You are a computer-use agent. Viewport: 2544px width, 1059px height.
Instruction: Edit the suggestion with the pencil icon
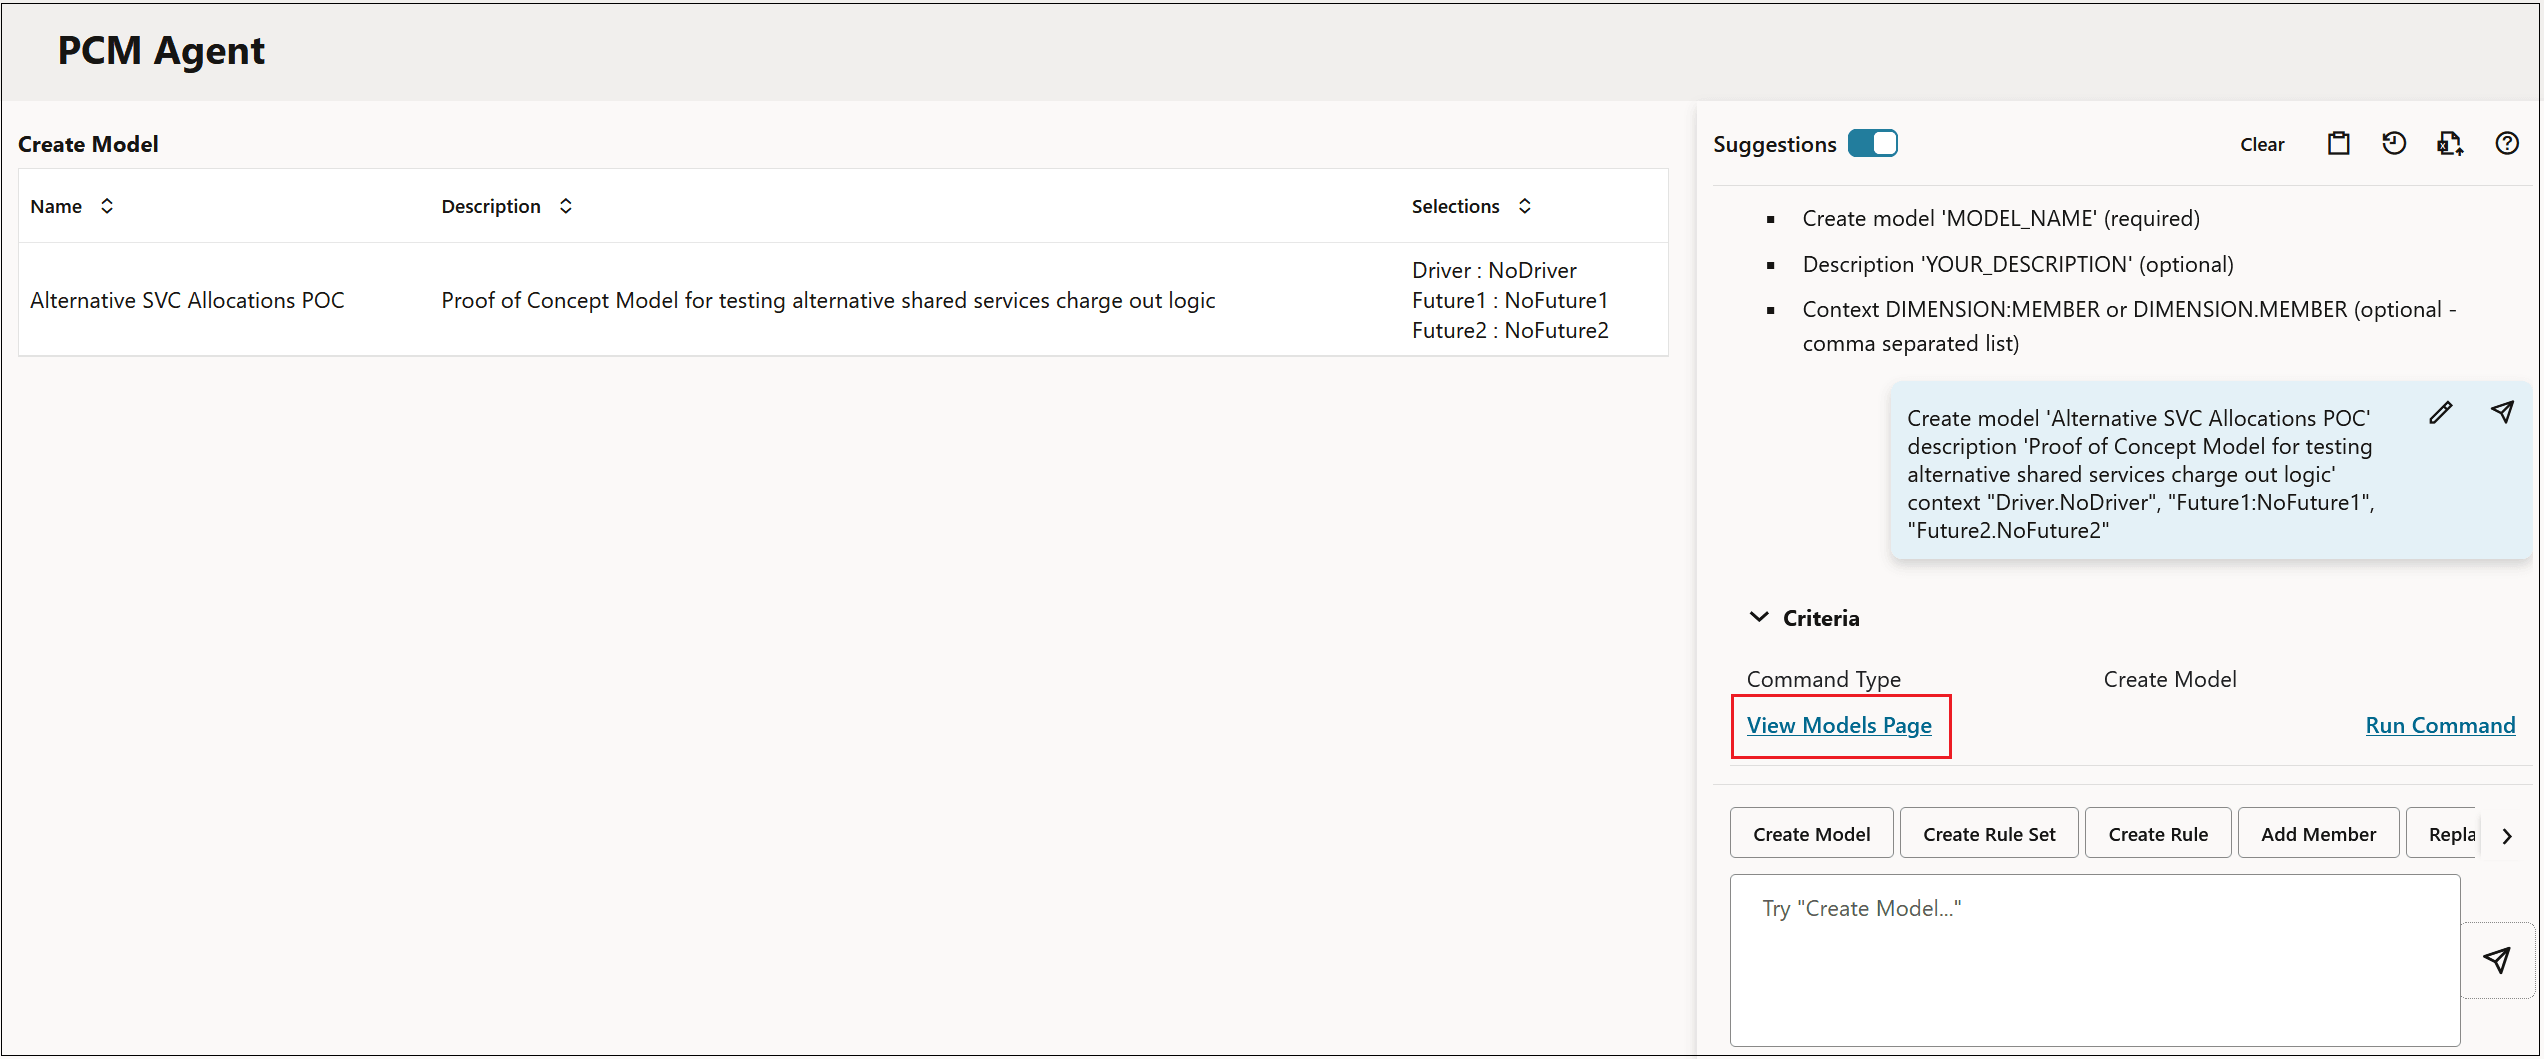pos(2441,412)
